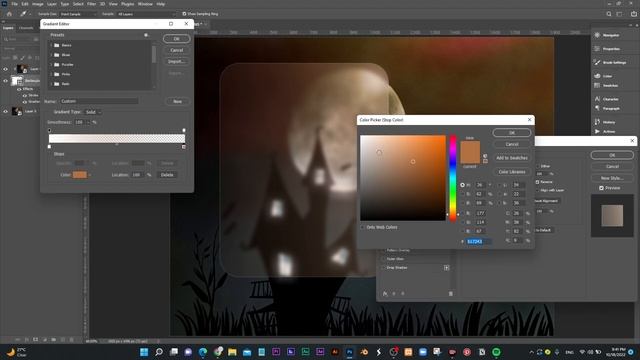Click the presets gear icon in Gradient Editor
The width and height of the screenshot is (640, 360).
pyautogui.click(x=146, y=35)
